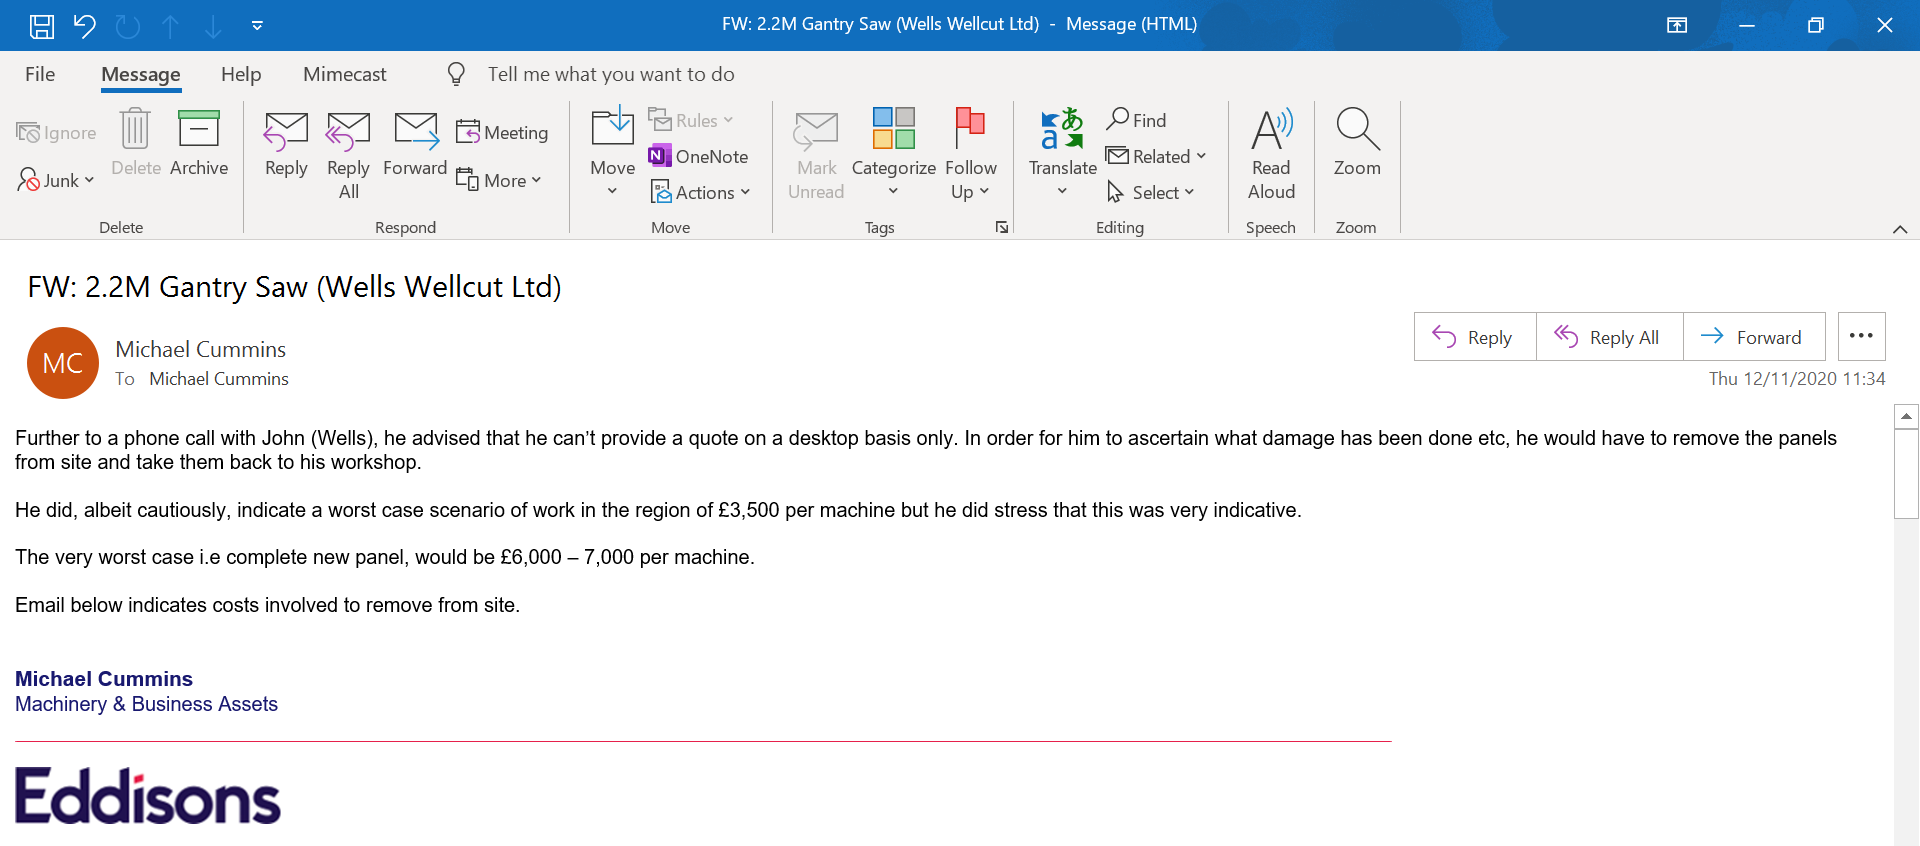Click the Redo icon in quick access

tap(128, 26)
